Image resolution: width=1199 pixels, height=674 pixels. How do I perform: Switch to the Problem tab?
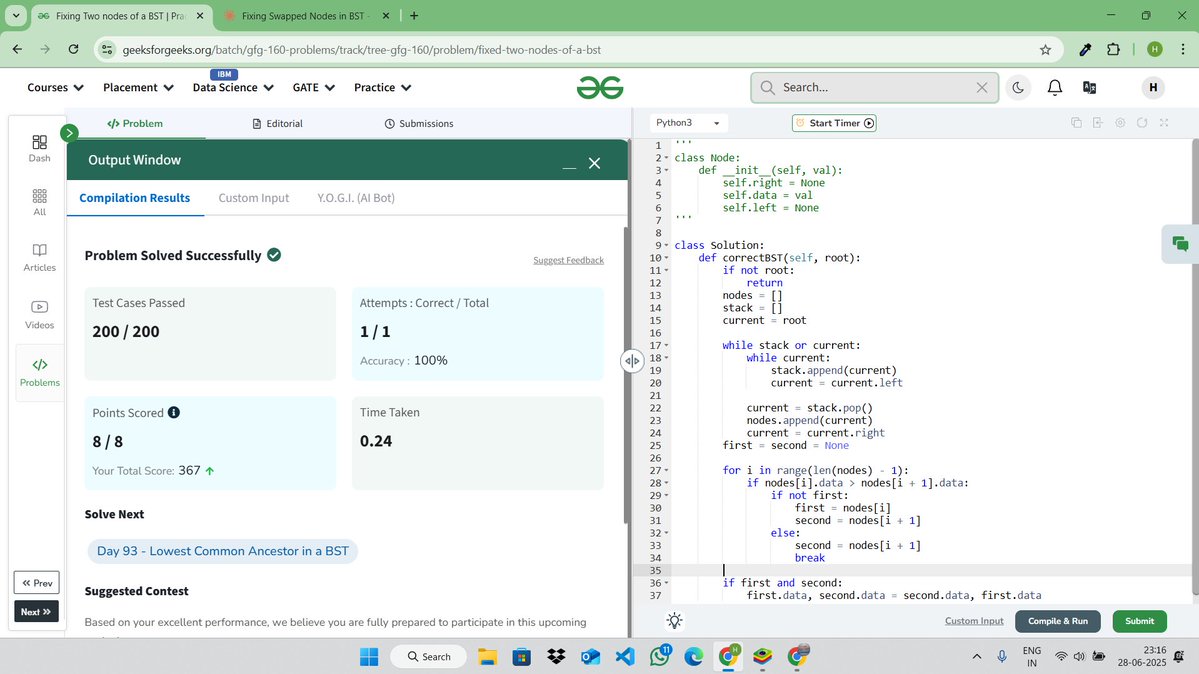[135, 123]
